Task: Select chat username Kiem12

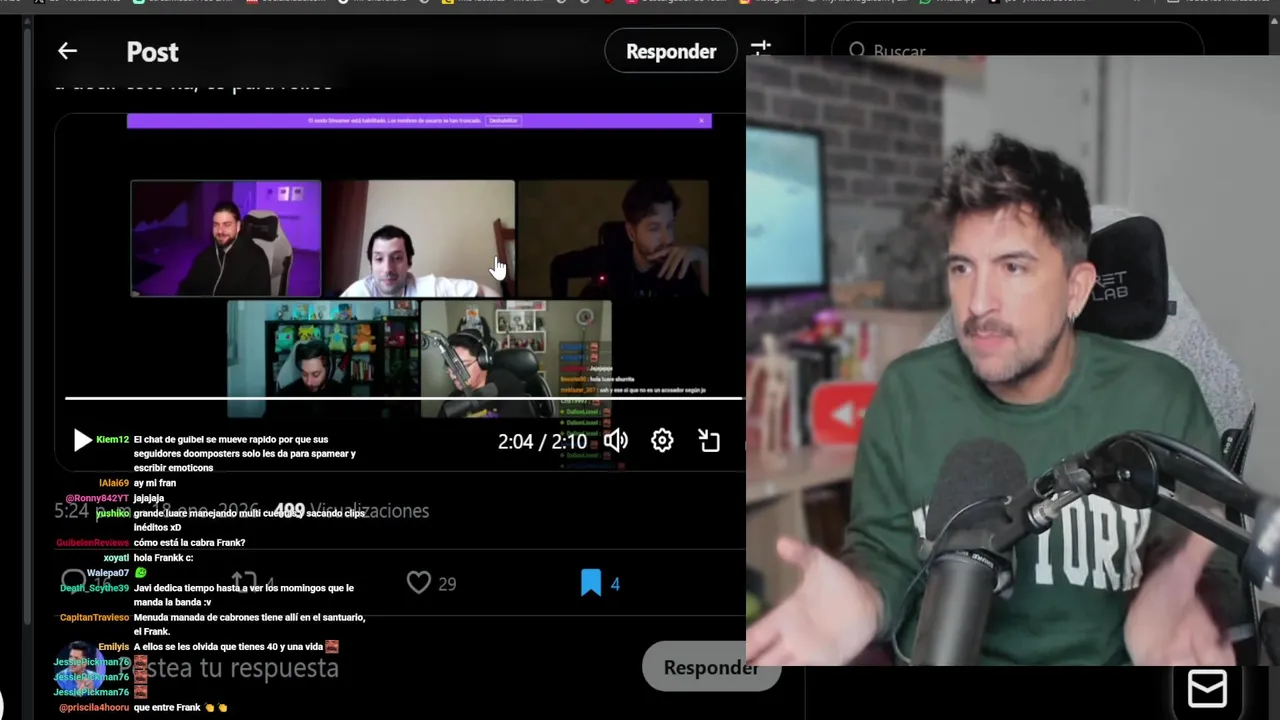Action: (112, 440)
